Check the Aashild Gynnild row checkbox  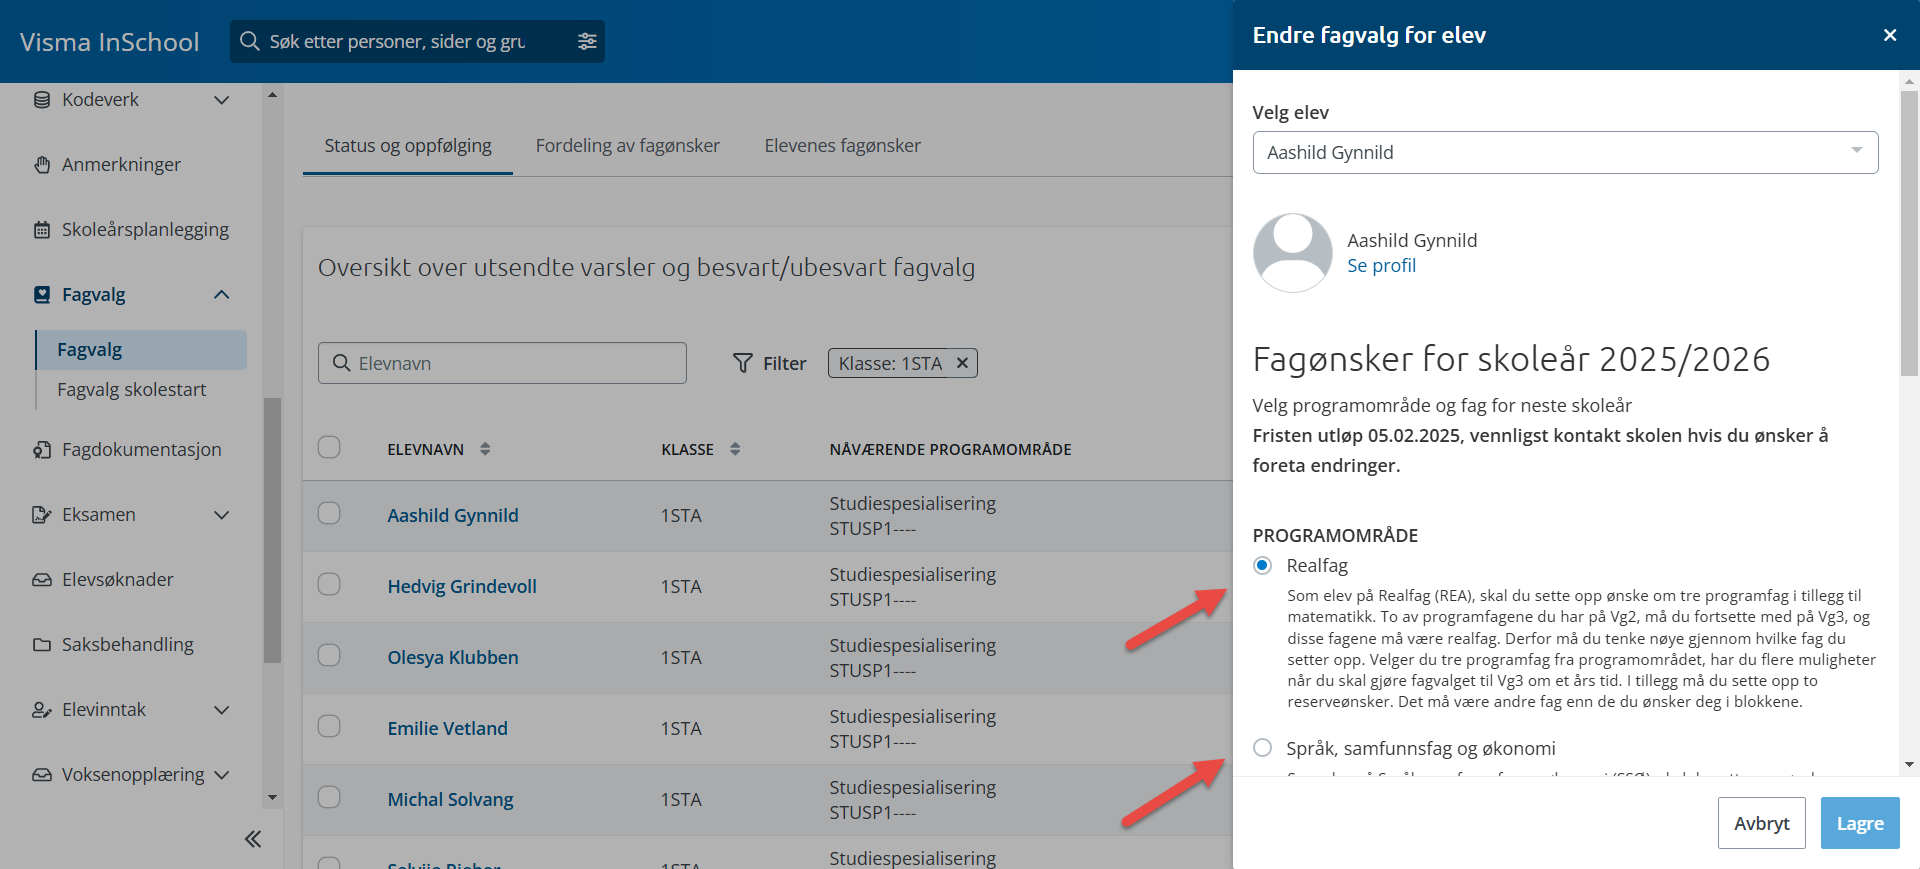point(329,513)
